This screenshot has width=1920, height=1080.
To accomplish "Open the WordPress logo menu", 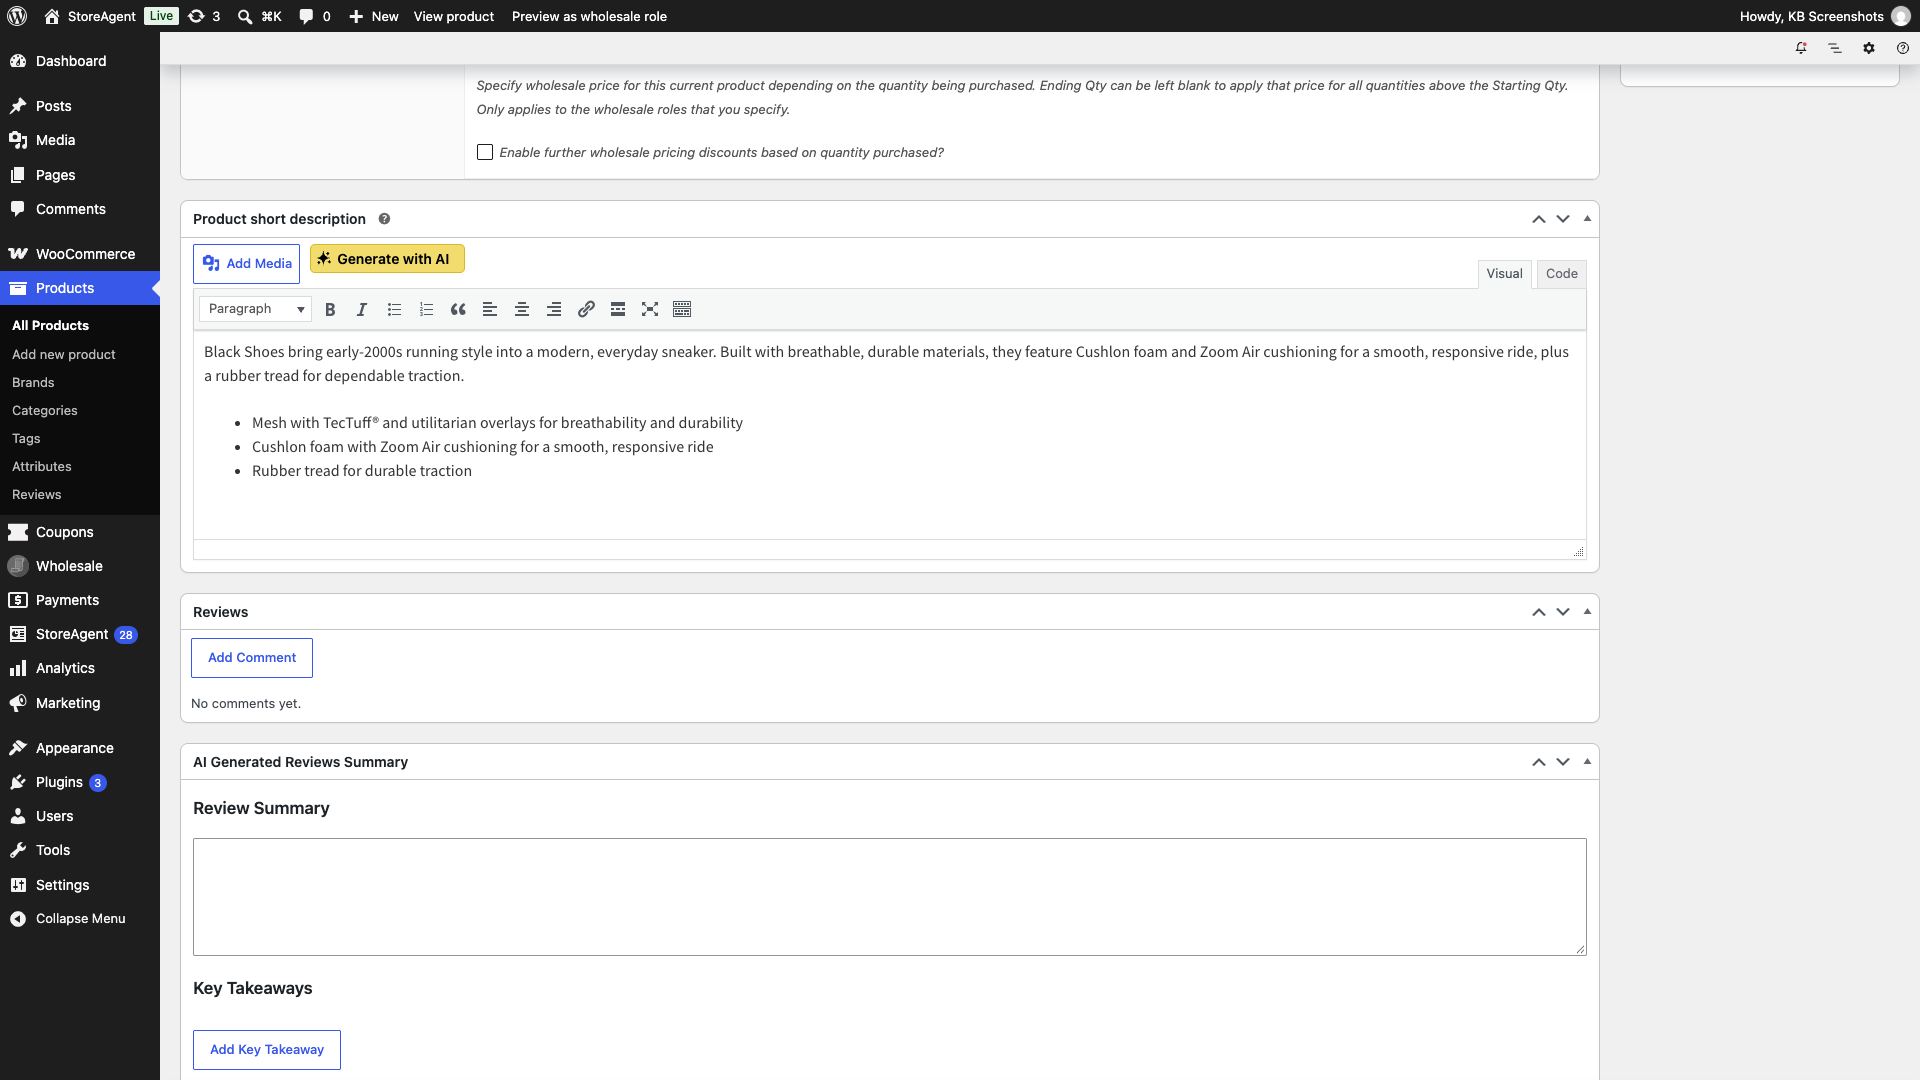I will [x=17, y=16].
